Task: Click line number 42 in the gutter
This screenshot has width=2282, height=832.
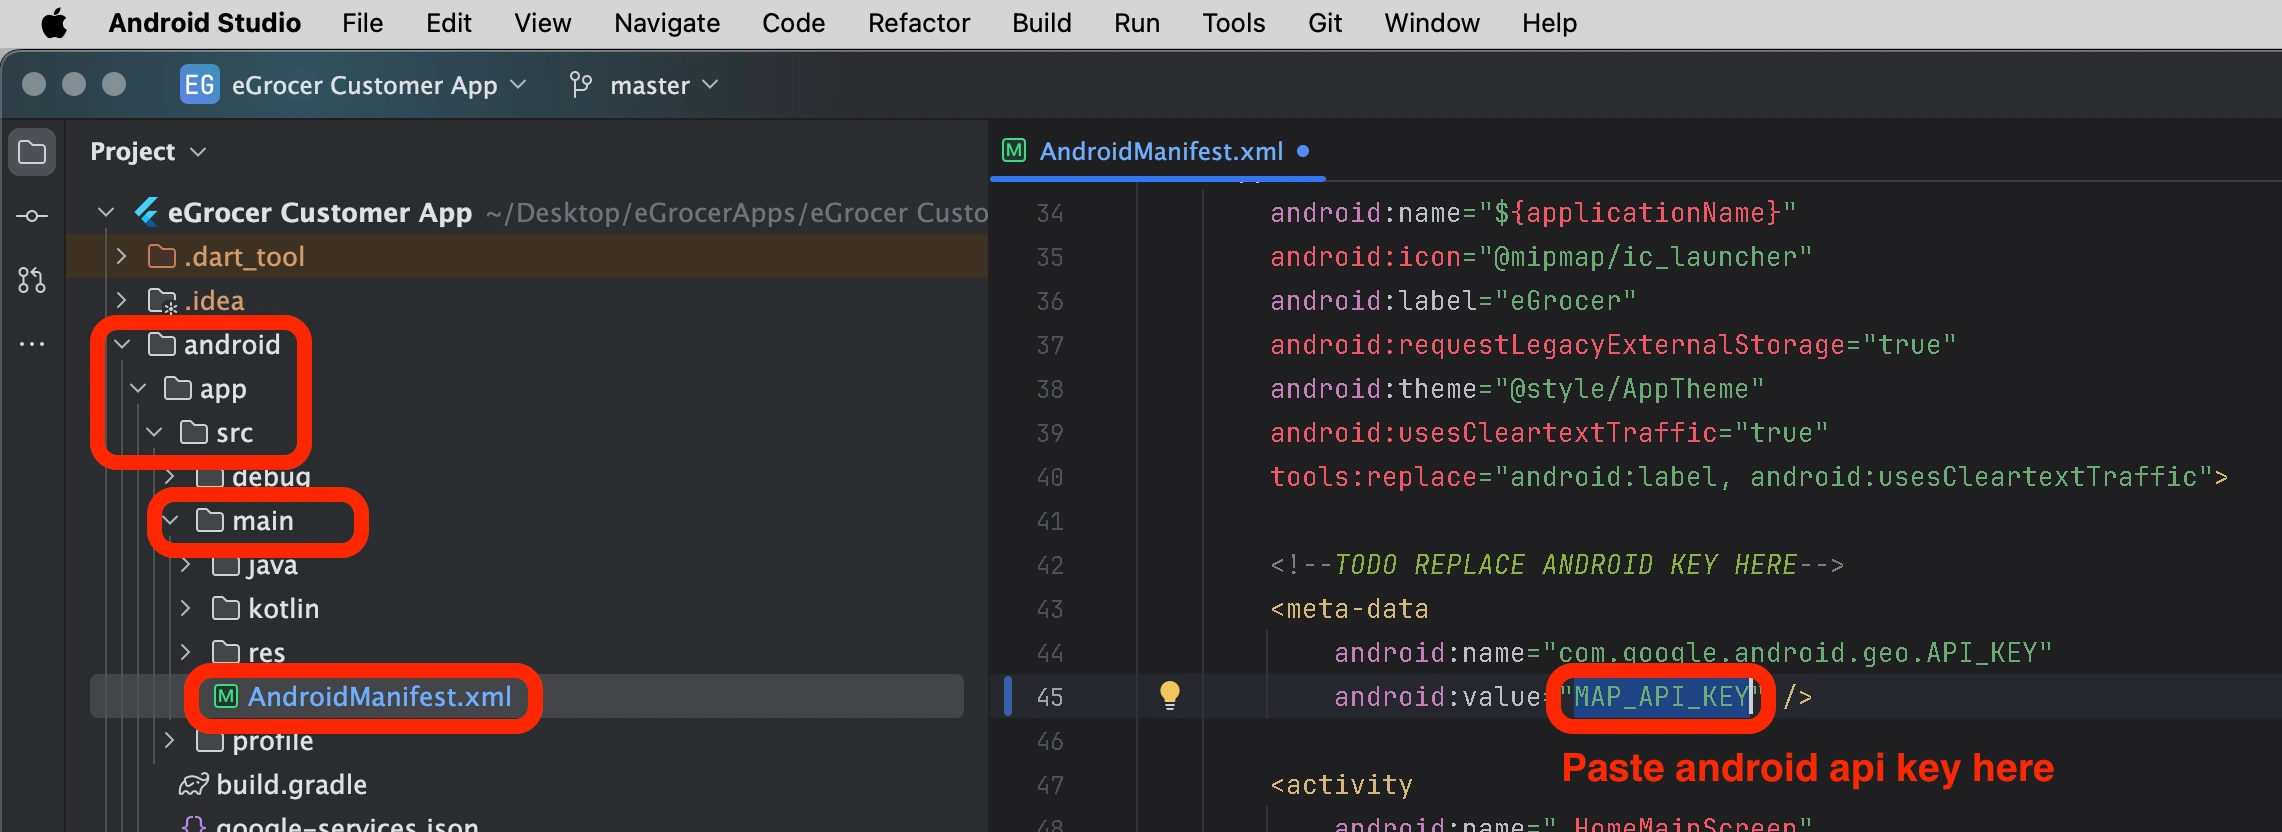Action: [1050, 565]
